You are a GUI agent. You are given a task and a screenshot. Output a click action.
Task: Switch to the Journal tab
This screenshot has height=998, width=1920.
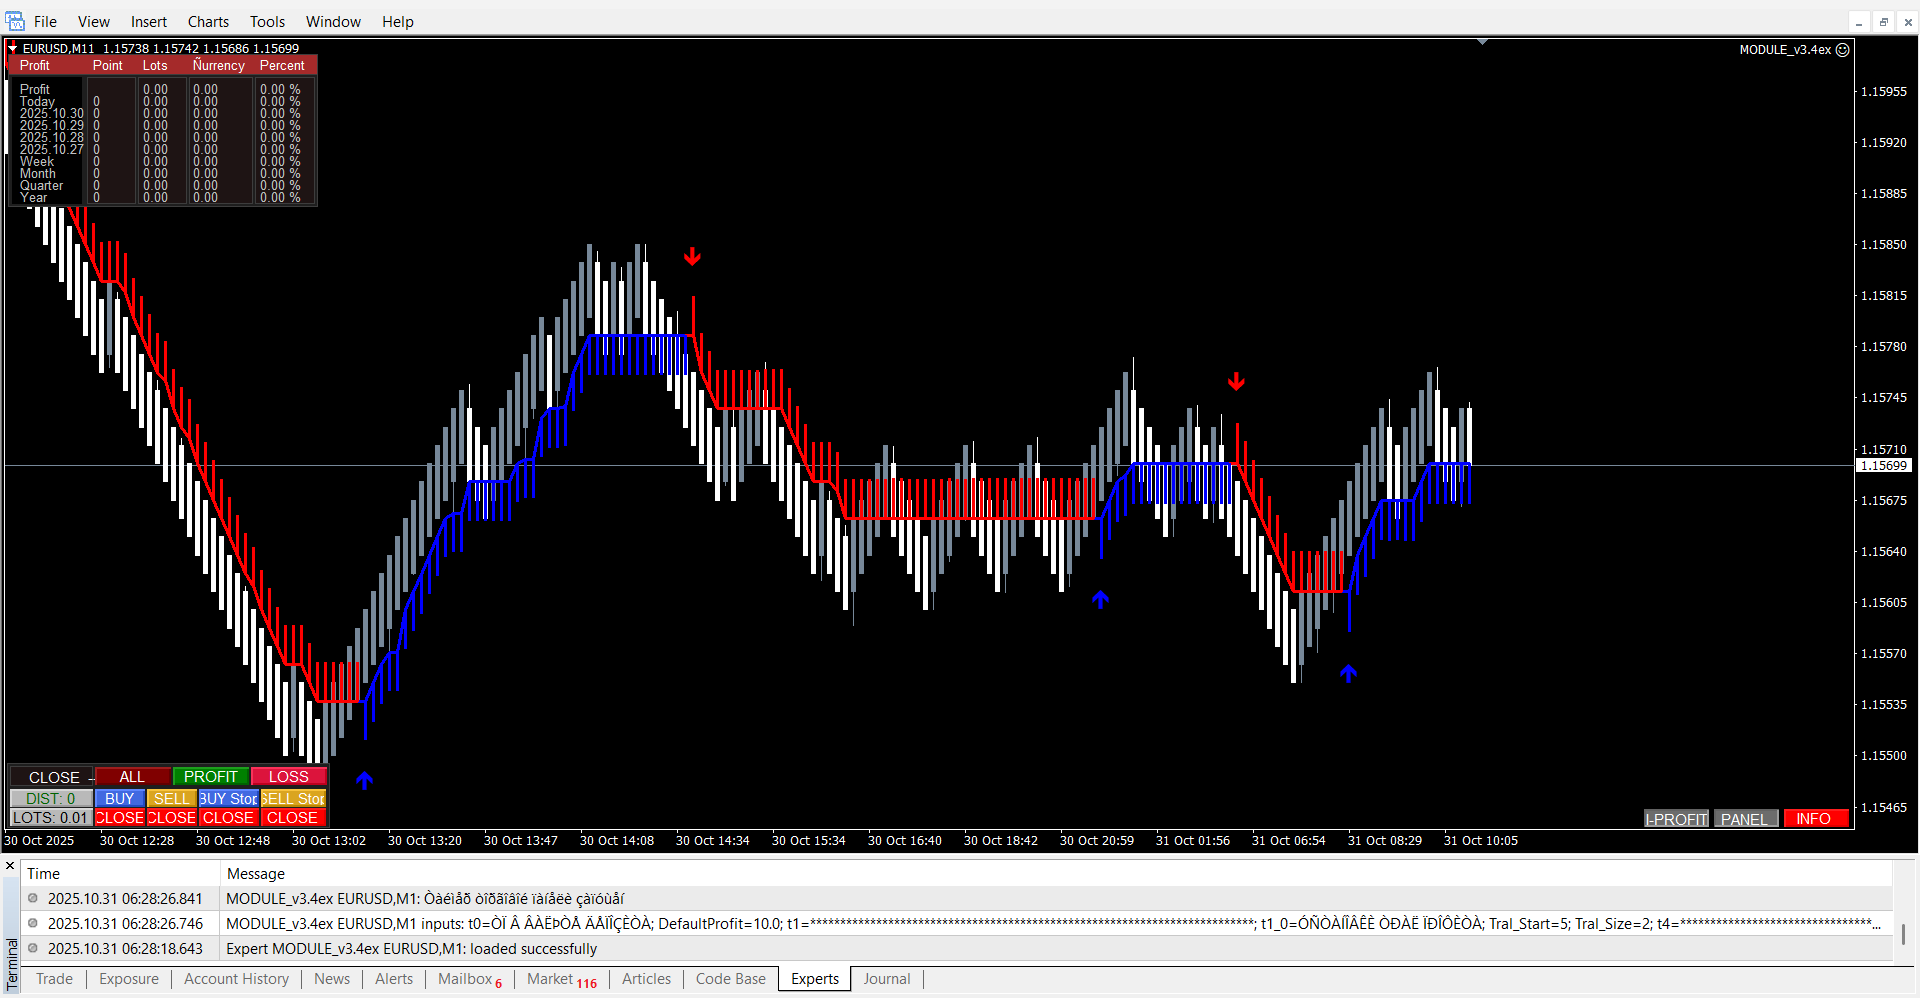[886, 979]
